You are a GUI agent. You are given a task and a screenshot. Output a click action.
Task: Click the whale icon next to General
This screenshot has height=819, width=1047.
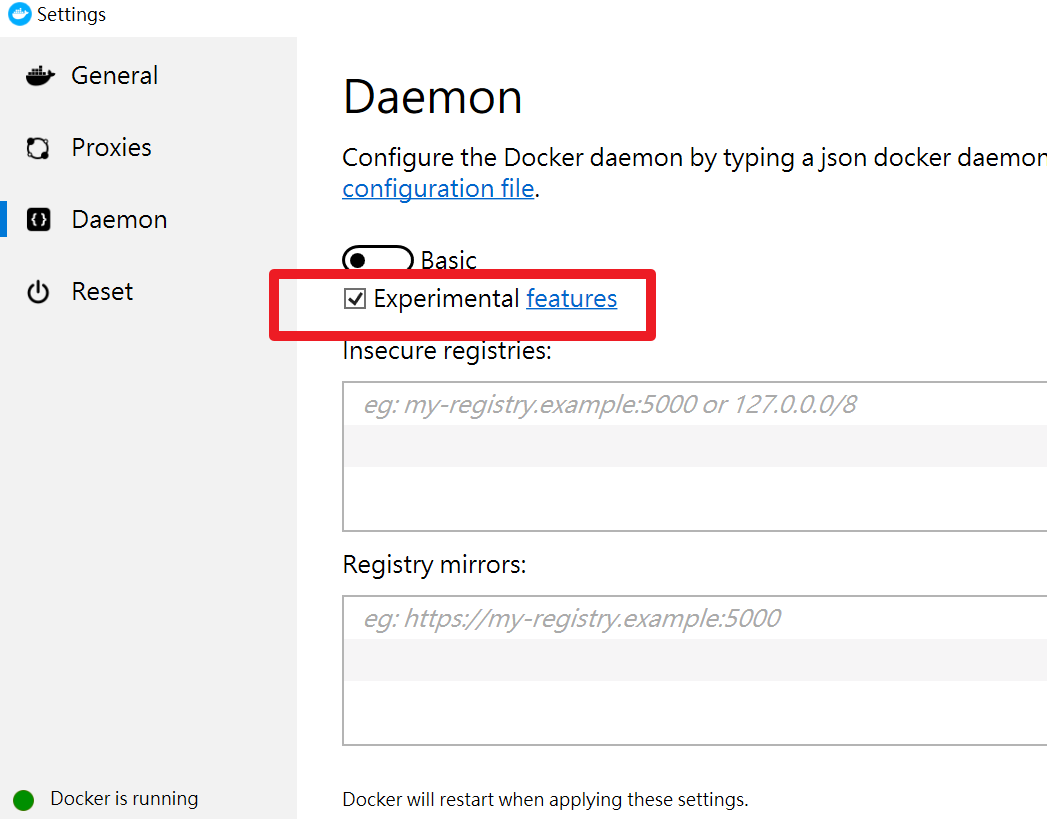[x=38, y=75]
